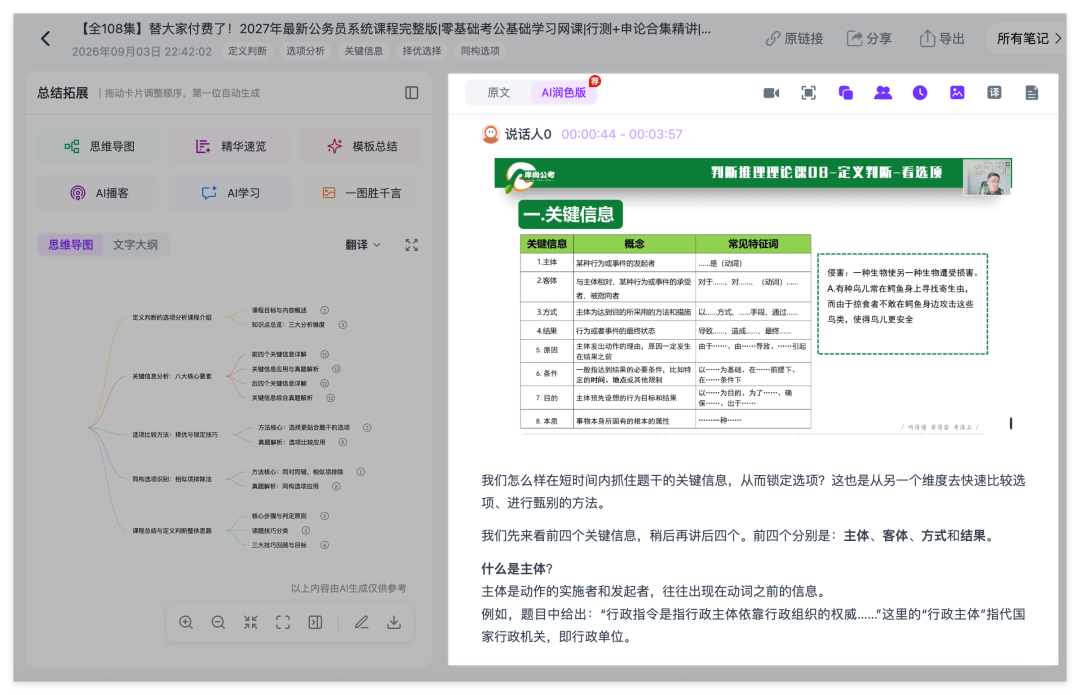This screenshot has height=695, width=1080.
Task: Click the document file icon
Action: coord(1031,93)
